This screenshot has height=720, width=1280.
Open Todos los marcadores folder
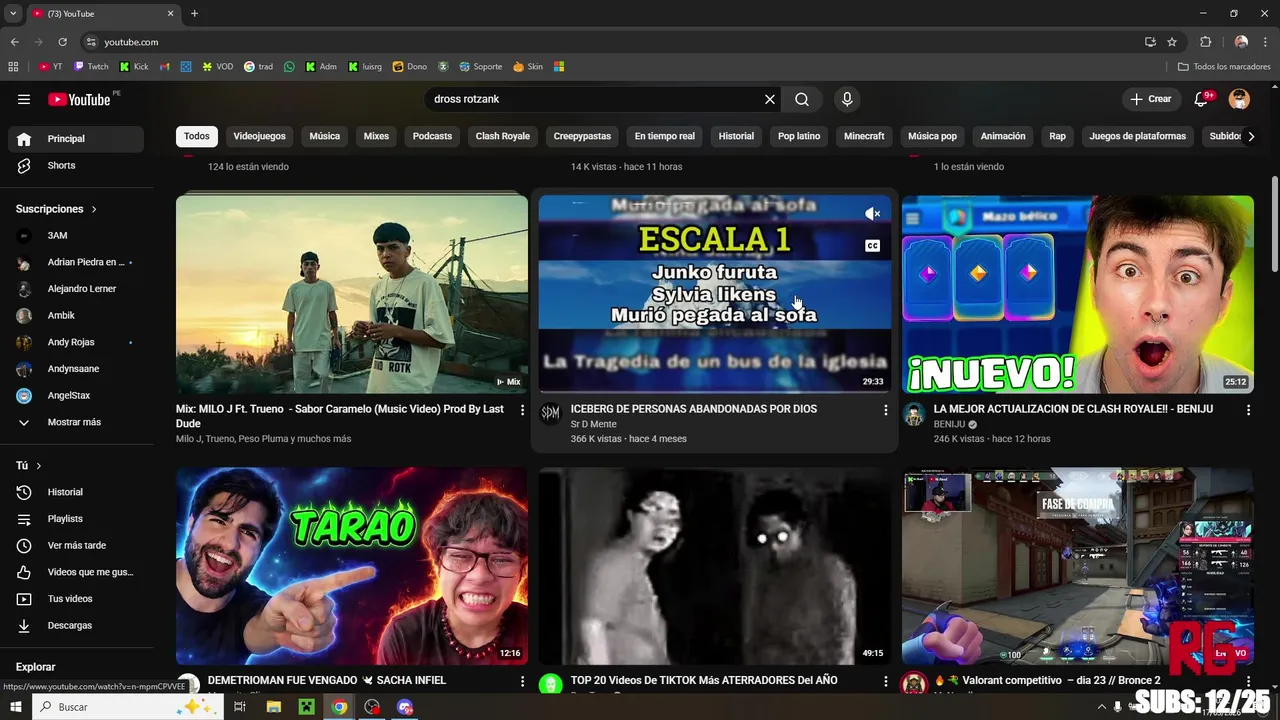point(1223,67)
